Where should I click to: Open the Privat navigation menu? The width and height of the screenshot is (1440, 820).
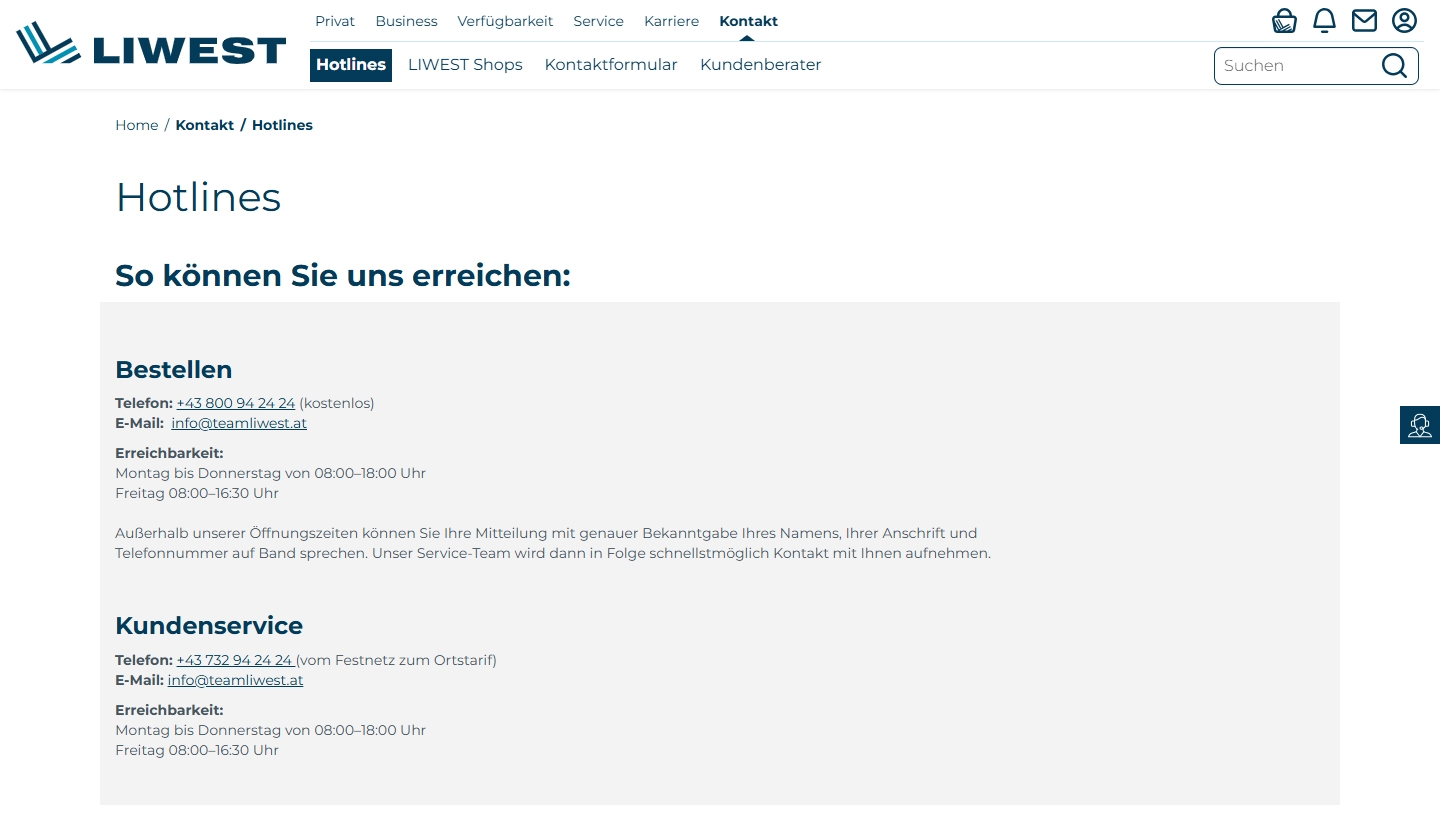[x=334, y=21]
